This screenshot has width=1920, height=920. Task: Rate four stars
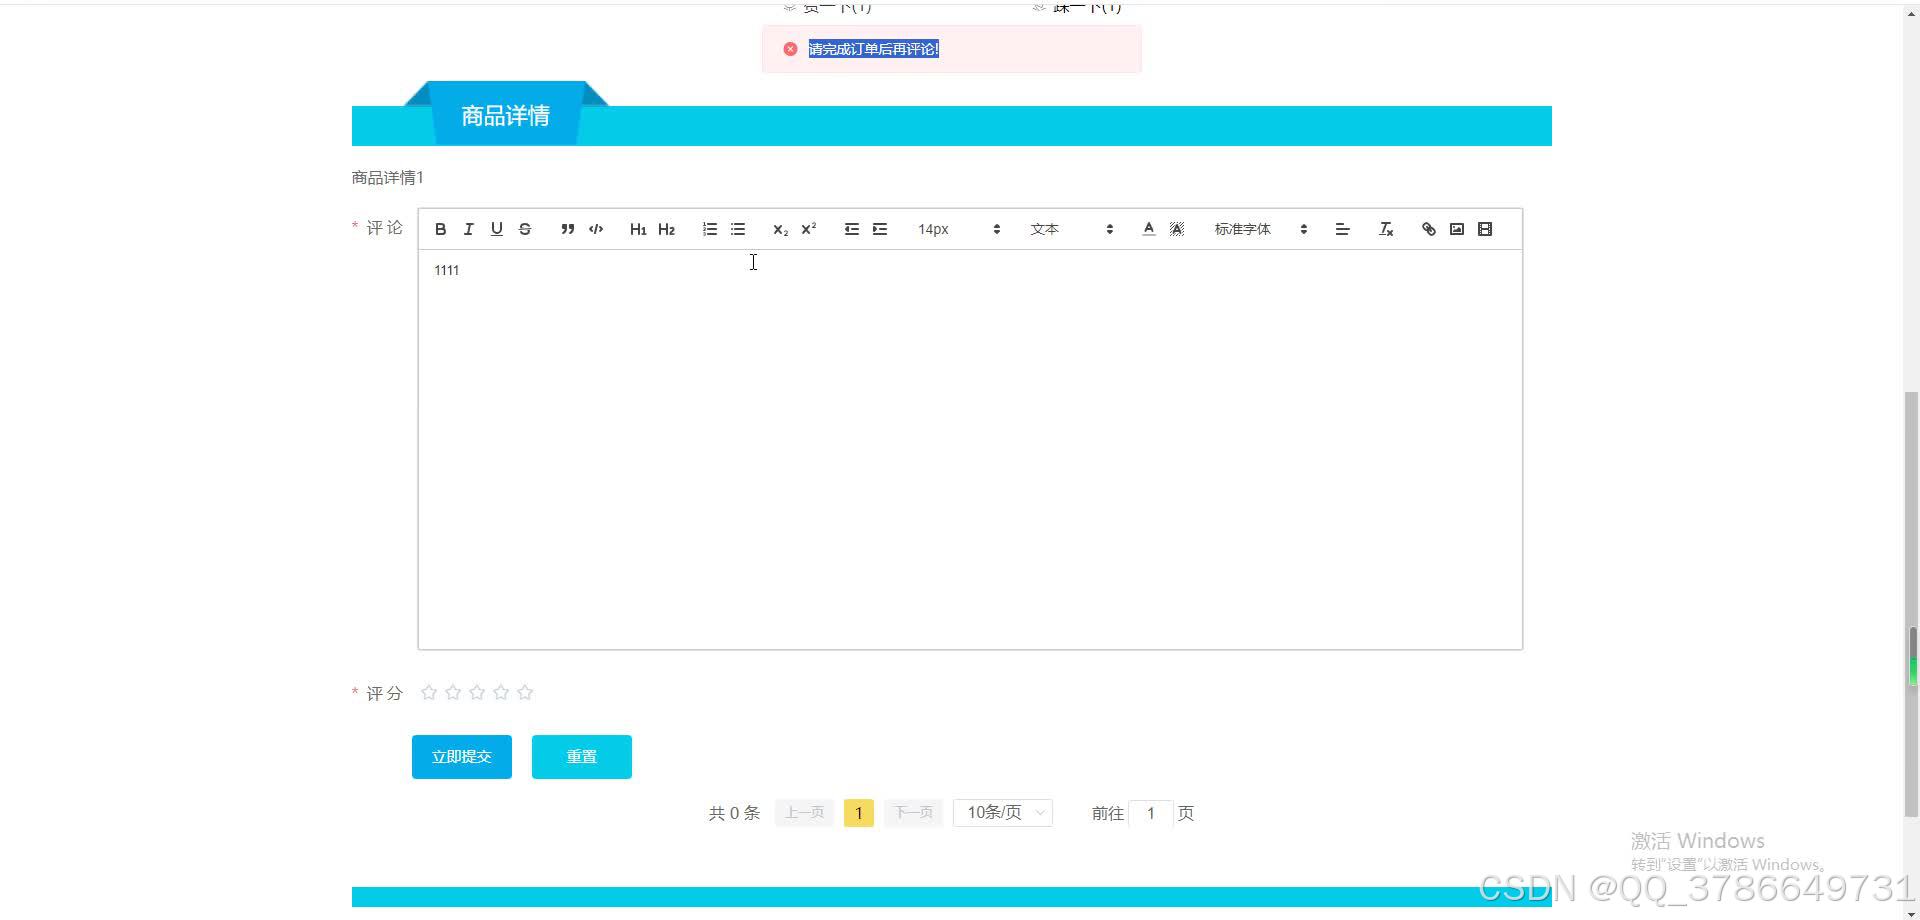click(x=501, y=692)
